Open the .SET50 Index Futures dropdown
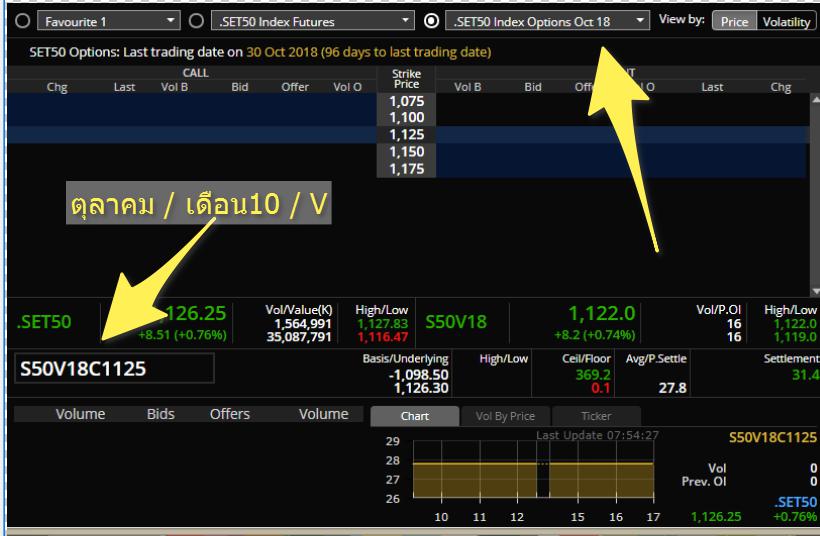 (313, 21)
